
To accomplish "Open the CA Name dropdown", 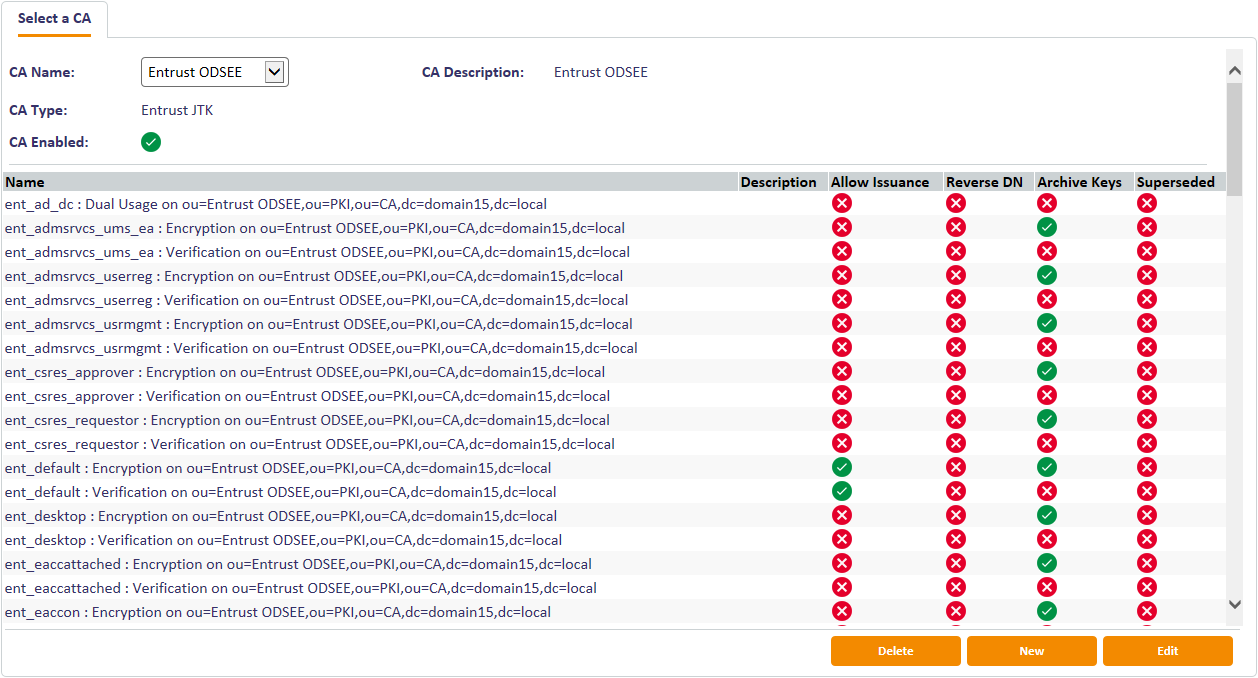I will click(214, 72).
